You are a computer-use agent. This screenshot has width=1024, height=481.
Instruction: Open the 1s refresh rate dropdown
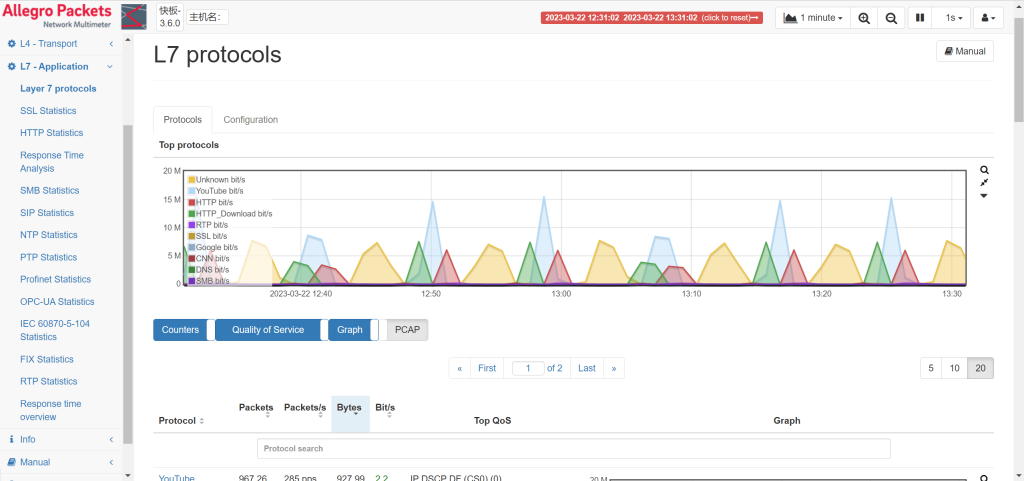(956, 18)
